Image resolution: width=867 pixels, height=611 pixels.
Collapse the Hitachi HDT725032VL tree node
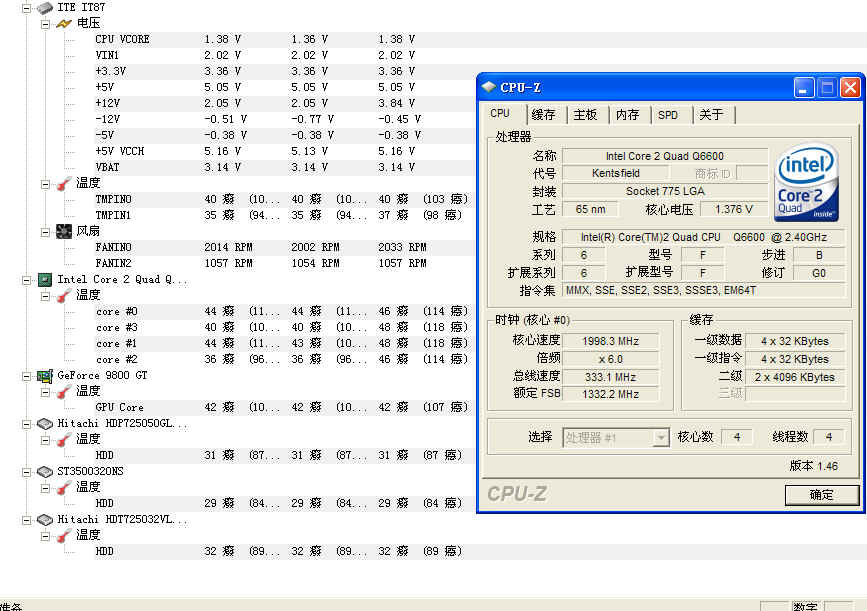tap(26, 521)
